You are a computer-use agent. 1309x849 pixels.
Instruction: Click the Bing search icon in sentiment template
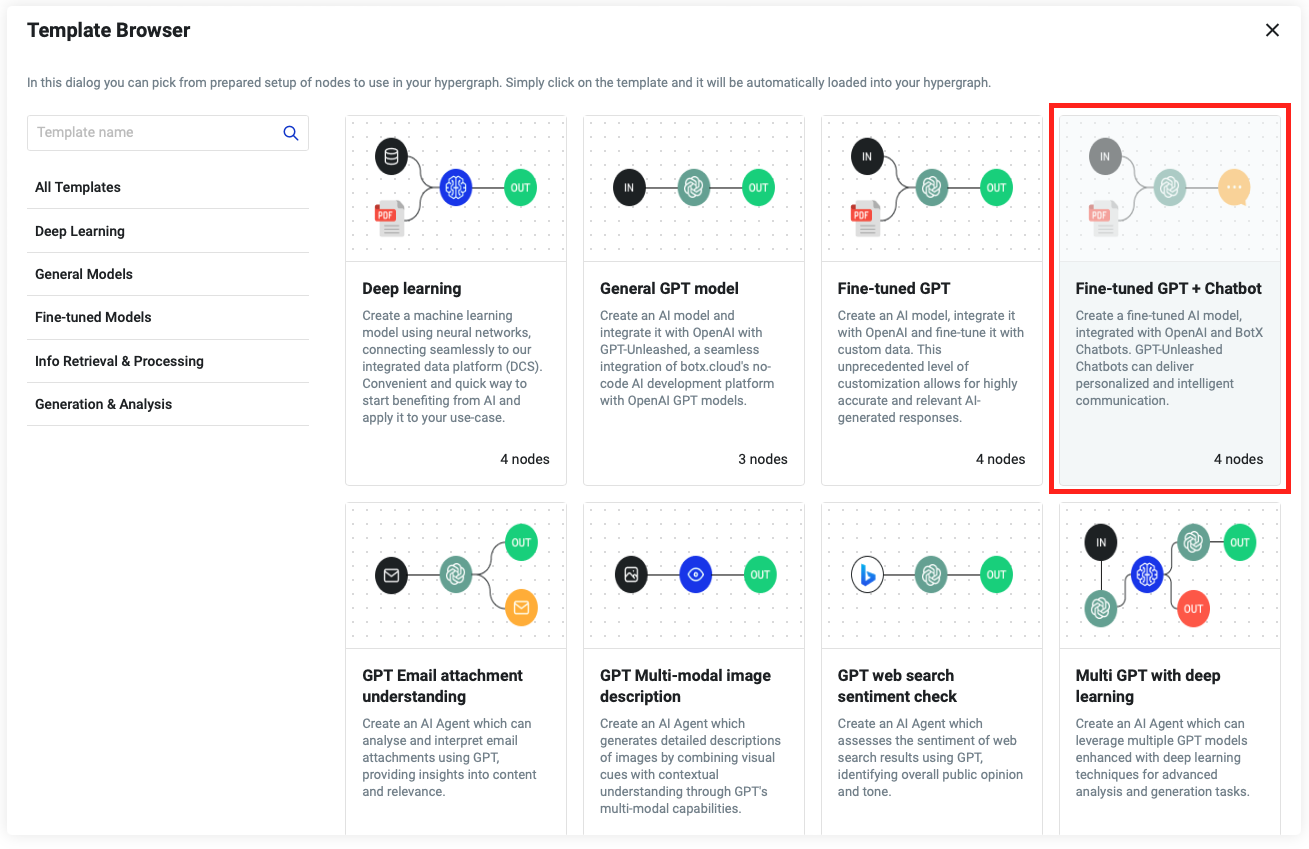pyautogui.click(x=867, y=575)
